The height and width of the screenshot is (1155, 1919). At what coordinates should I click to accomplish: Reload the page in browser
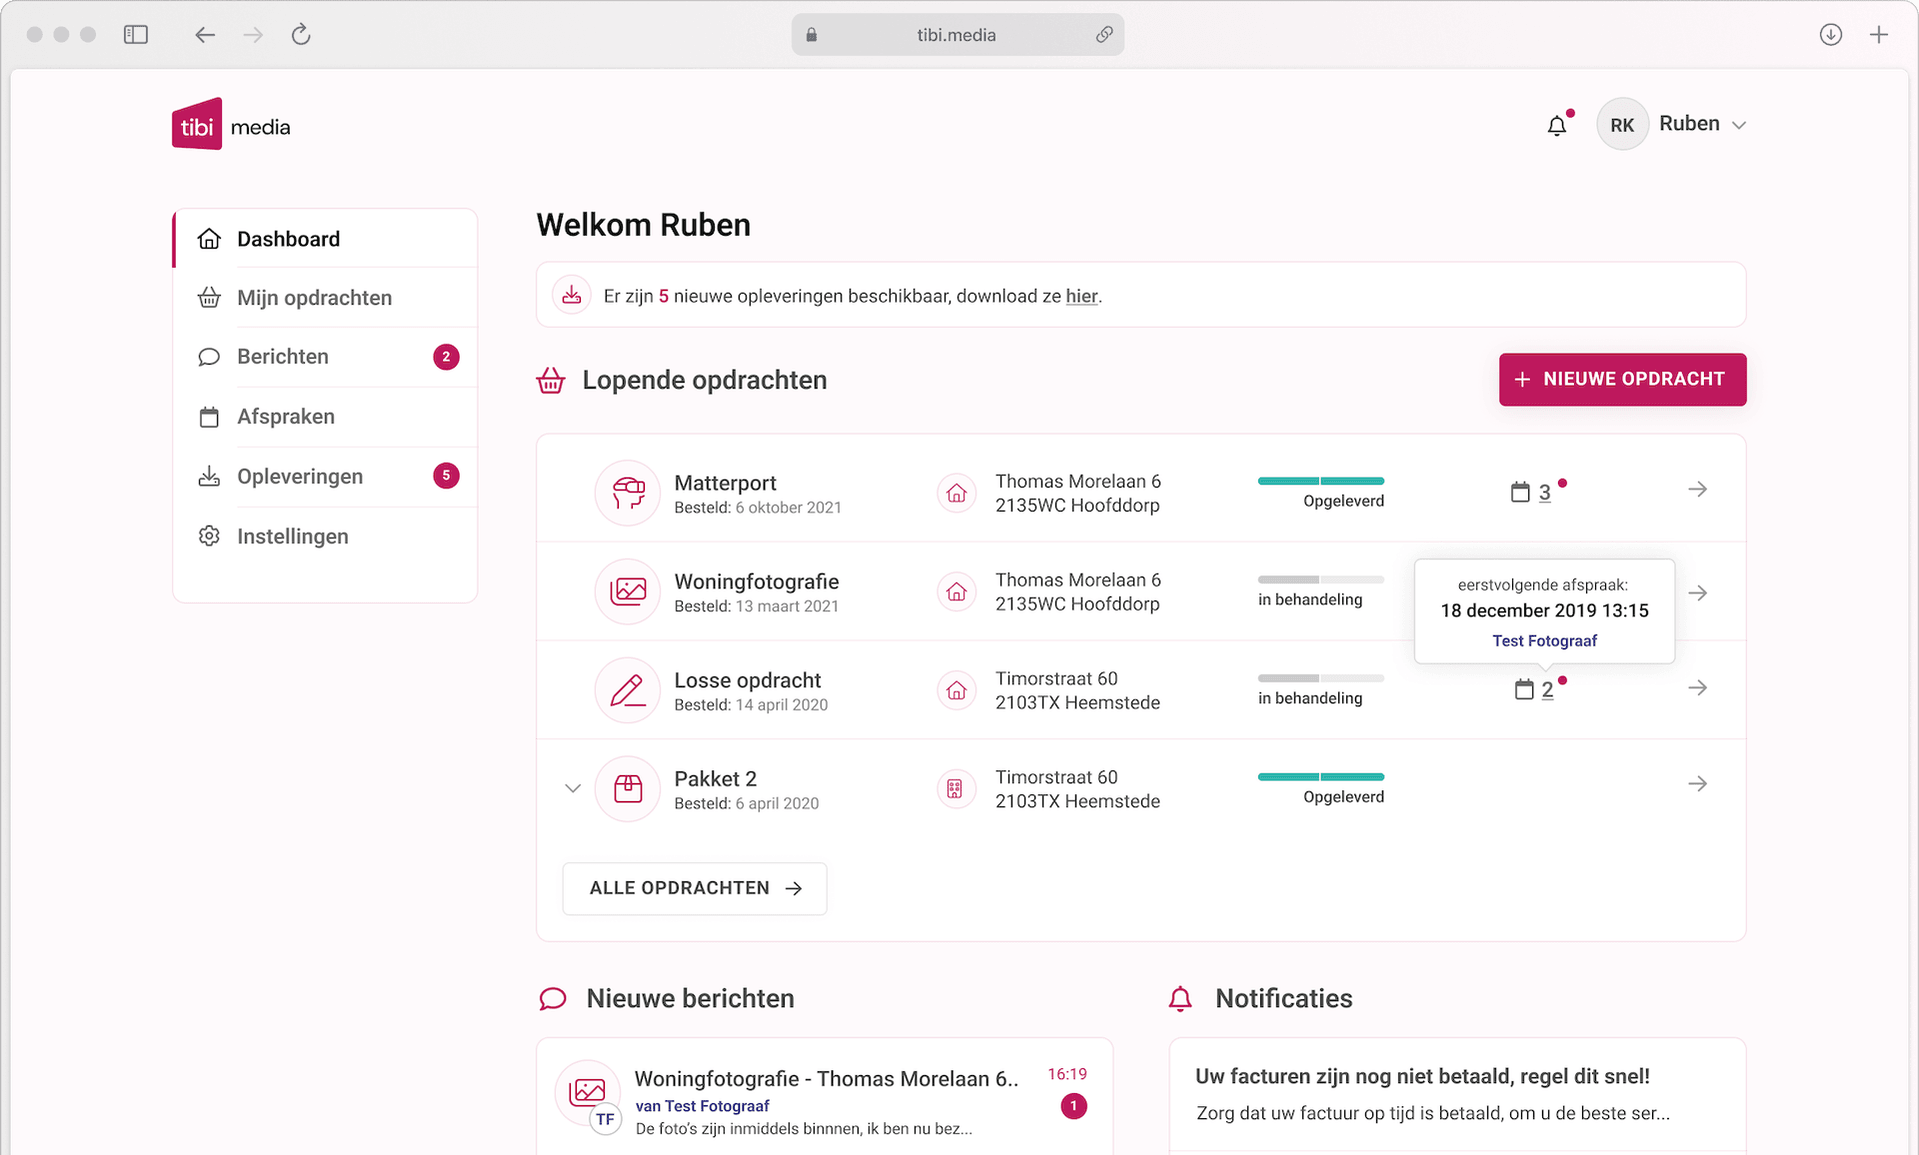pos(301,35)
